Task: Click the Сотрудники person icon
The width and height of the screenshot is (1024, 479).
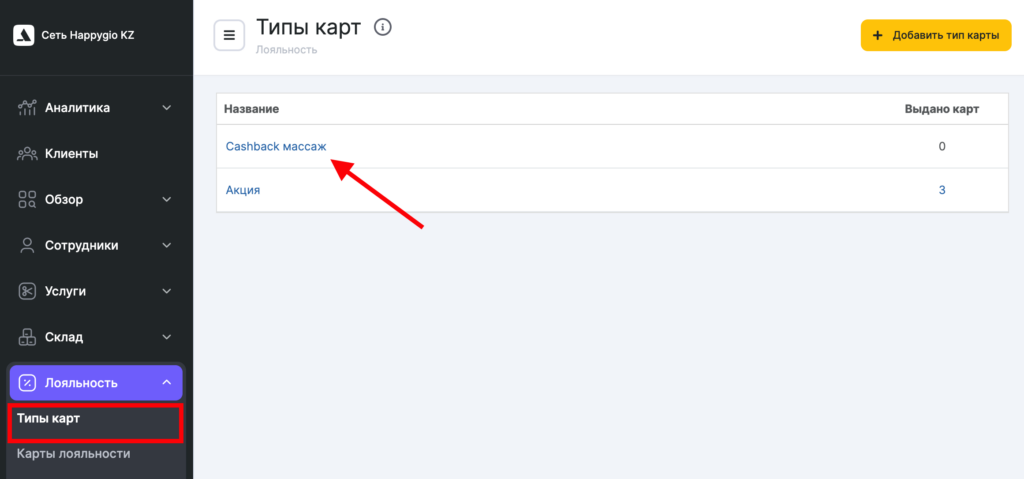Action: tap(28, 245)
